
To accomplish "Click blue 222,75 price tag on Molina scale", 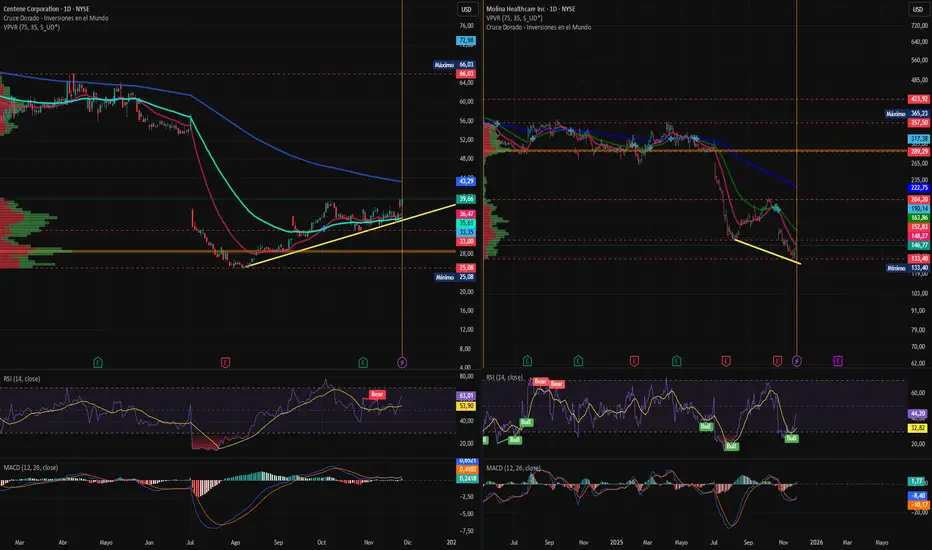I will (x=919, y=187).
